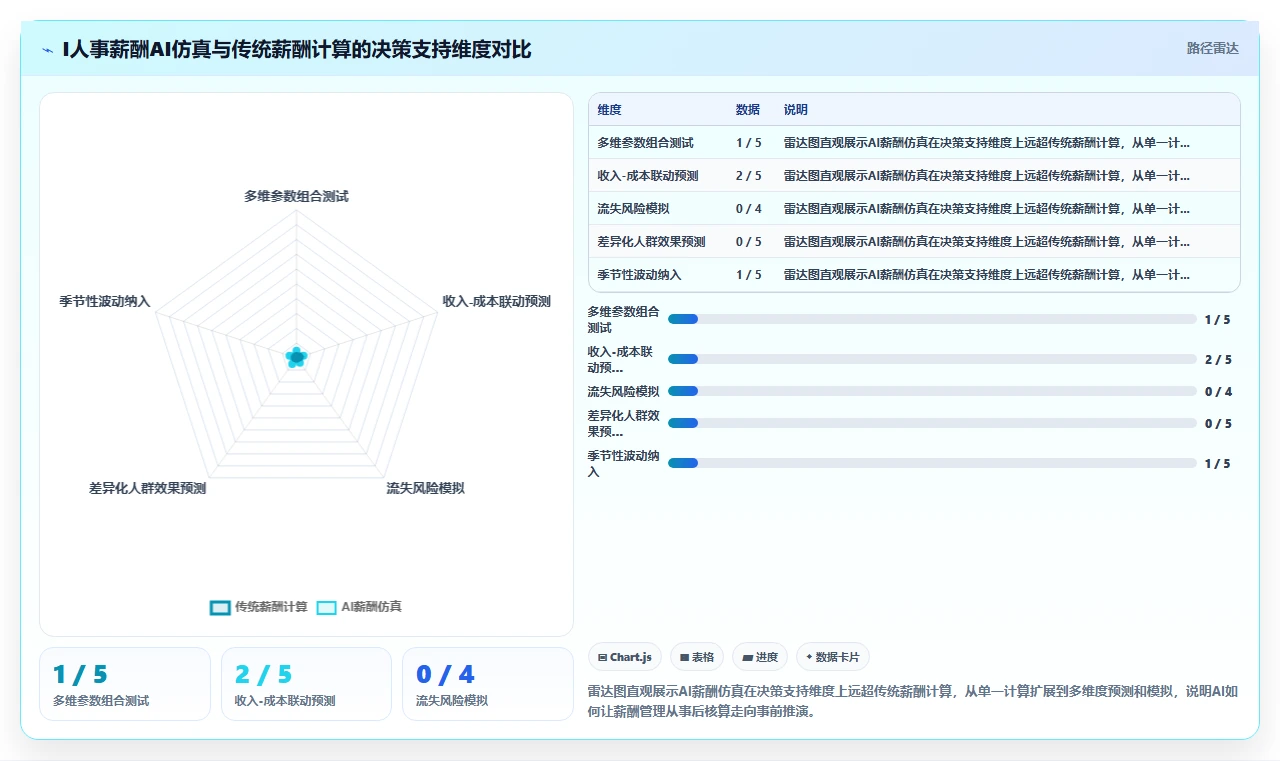The width and height of the screenshot is (1280, 761).
Task: Select the 季节性波动纳入 table row cell
Action: point(639,275)
